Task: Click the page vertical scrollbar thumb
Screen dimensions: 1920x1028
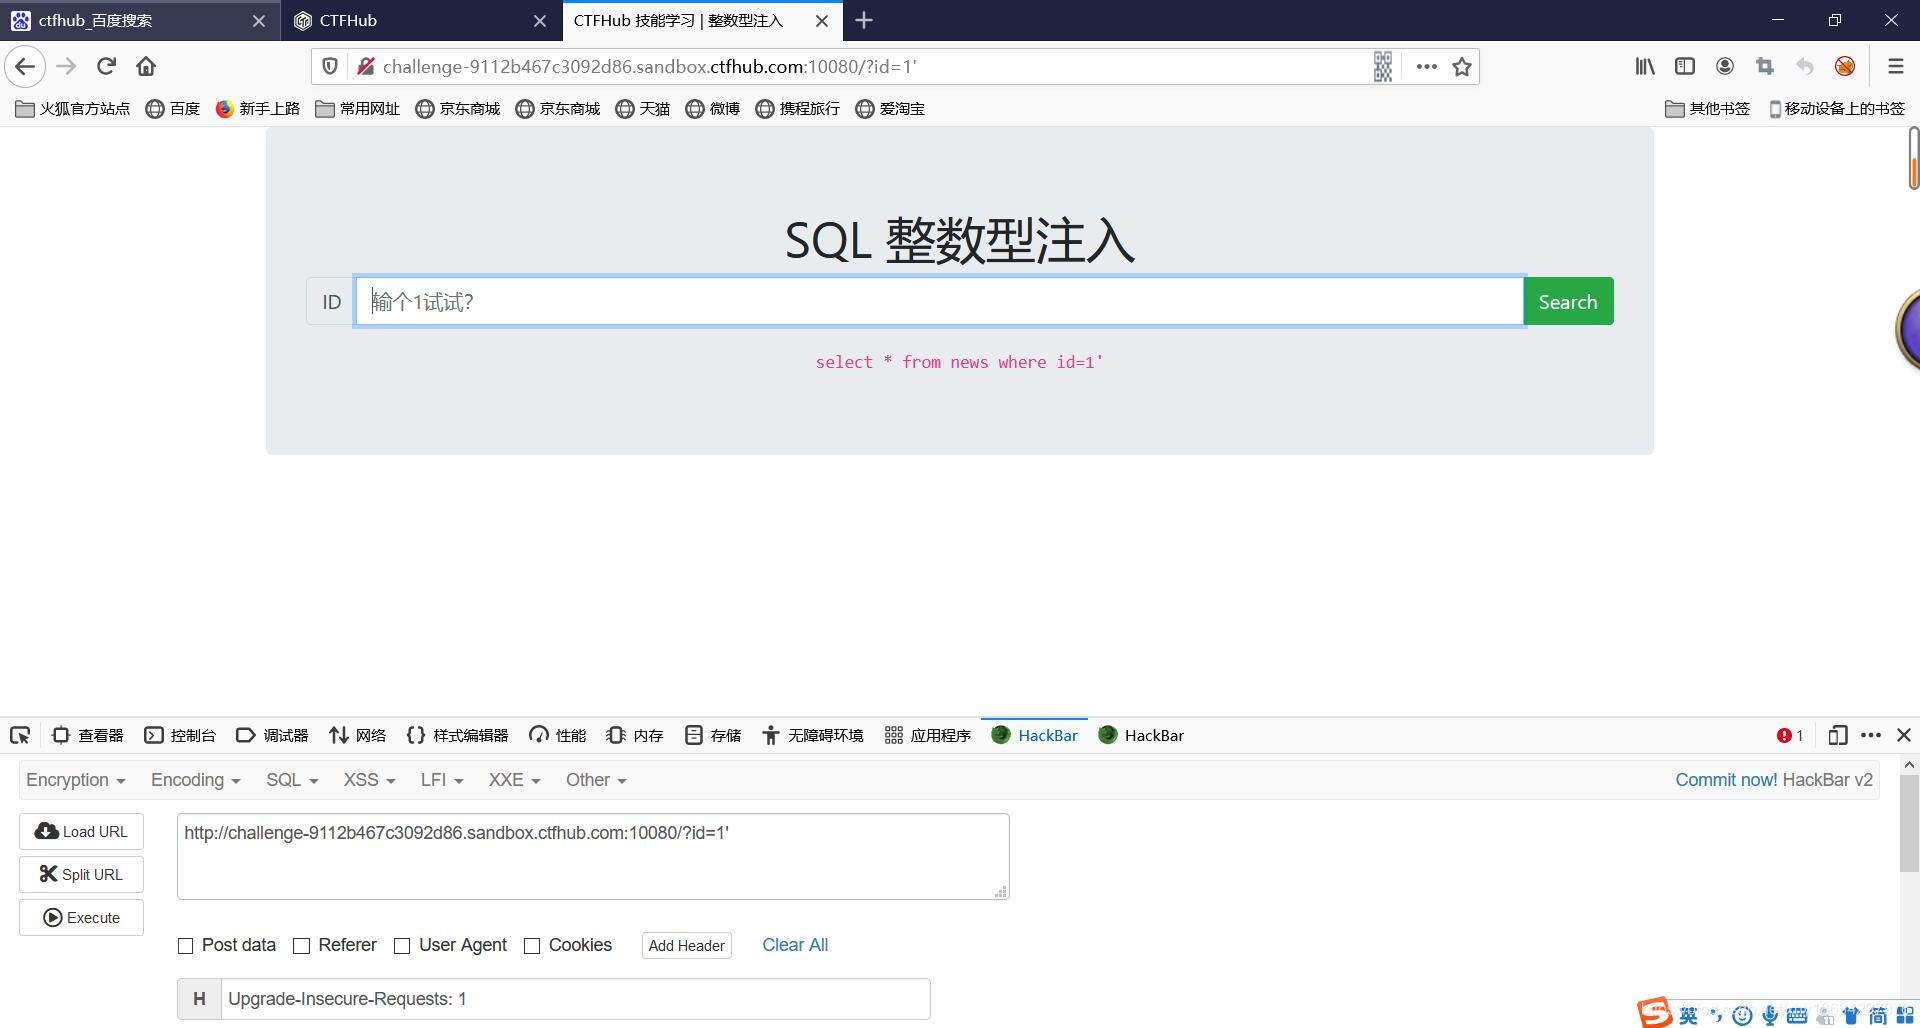Action: (1913, 158)
